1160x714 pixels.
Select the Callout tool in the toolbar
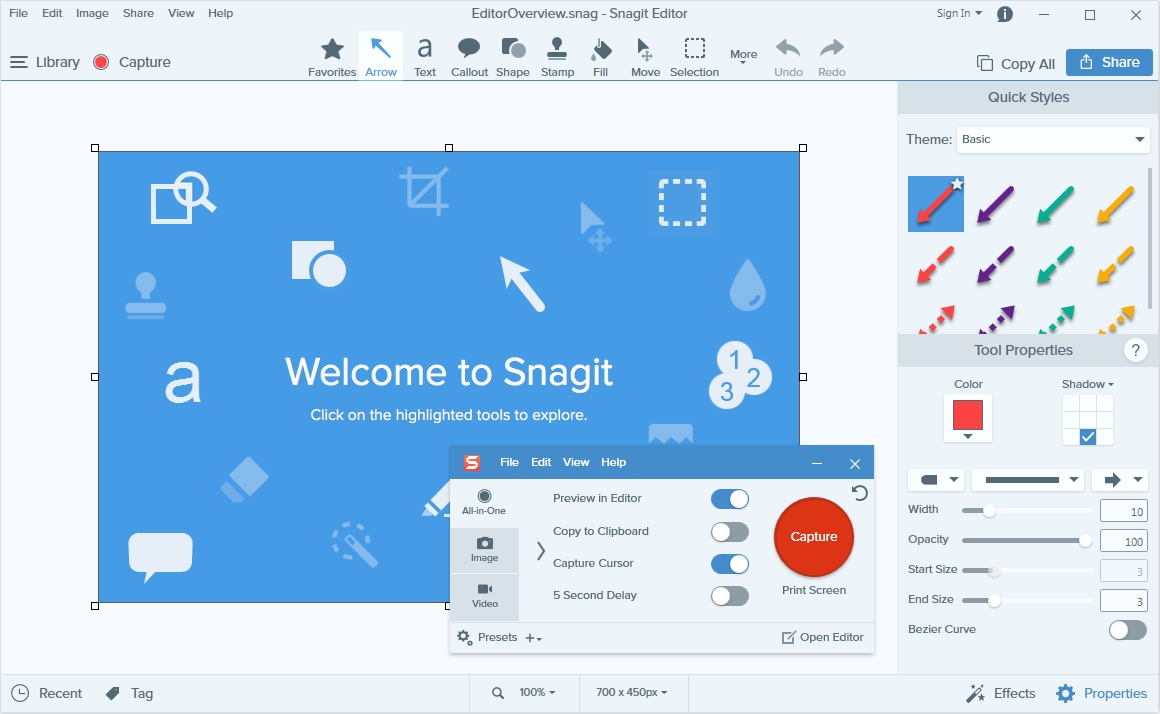click(x=469, y=57)
